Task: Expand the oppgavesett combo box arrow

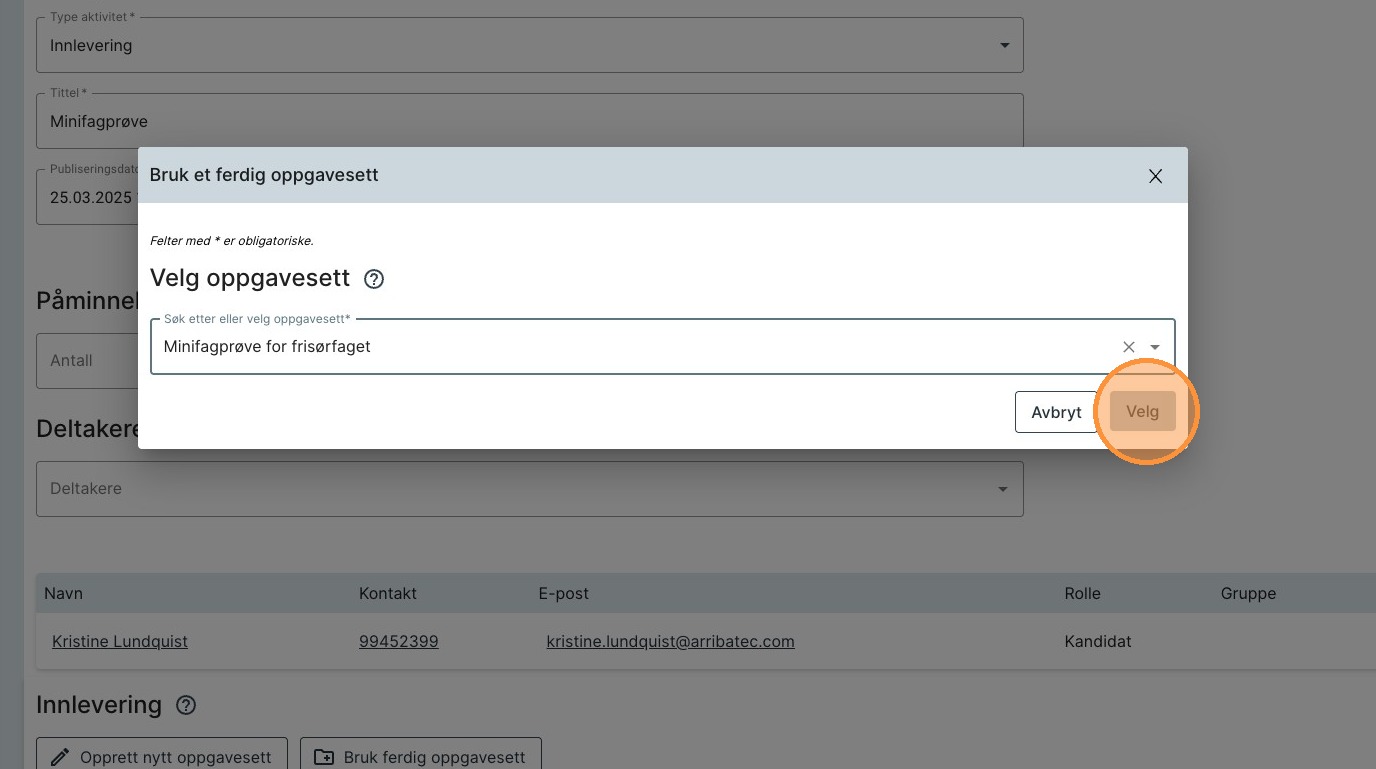Action: [x=1155, y=347]
